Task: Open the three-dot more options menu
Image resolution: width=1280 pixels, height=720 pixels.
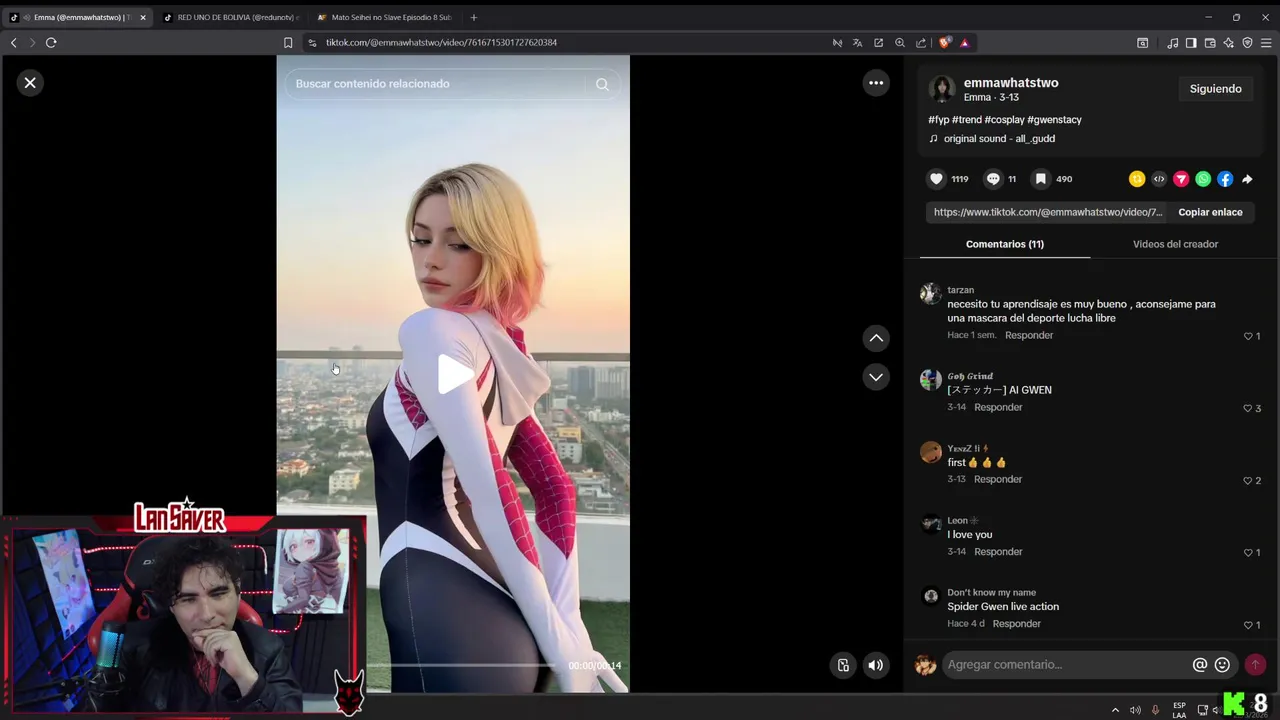Action: click(876, 83)
